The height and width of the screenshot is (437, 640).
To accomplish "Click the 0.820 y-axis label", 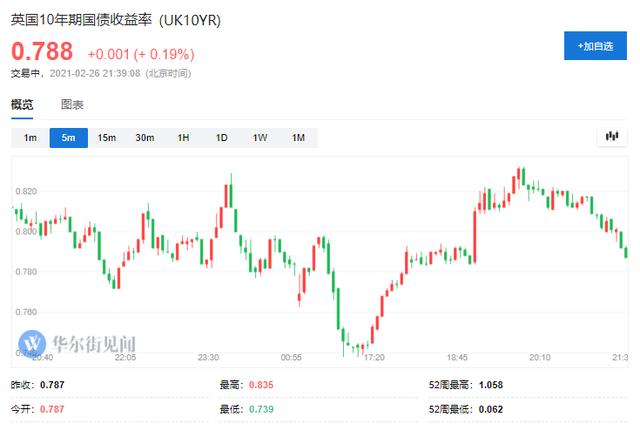I will tap(26, 191).
